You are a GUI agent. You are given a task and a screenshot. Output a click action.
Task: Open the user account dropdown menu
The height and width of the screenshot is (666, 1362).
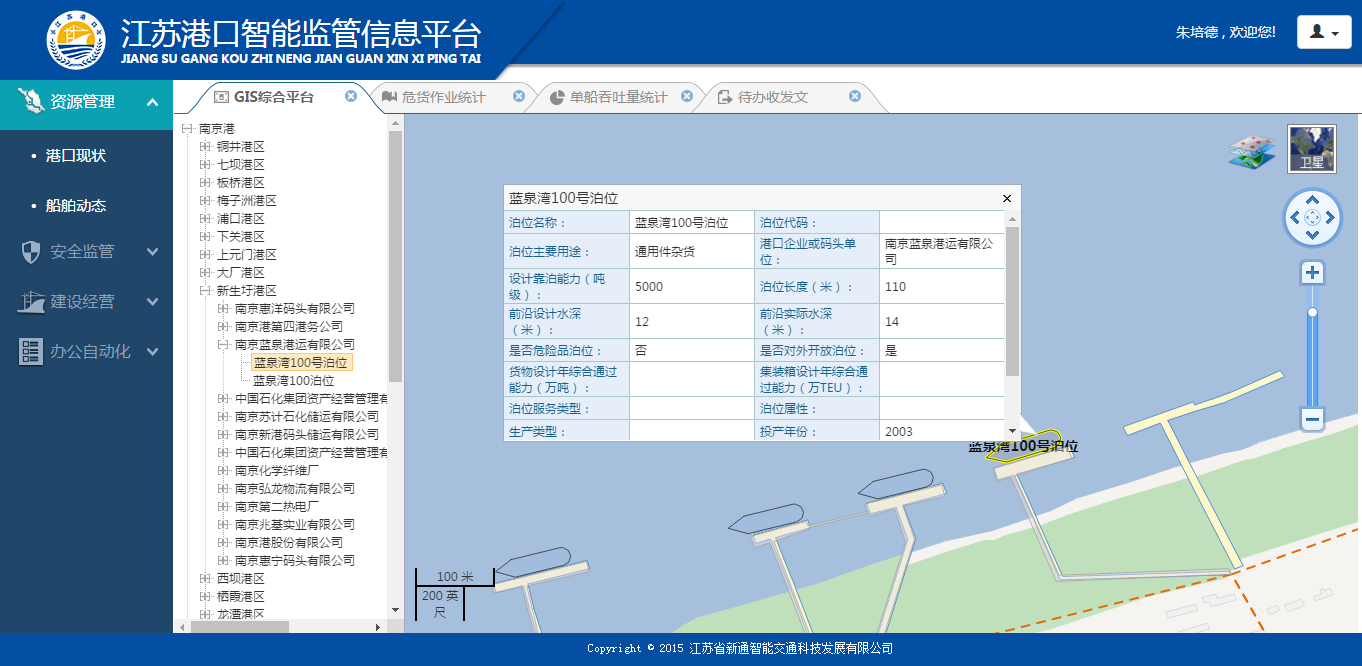(1324, 32)
